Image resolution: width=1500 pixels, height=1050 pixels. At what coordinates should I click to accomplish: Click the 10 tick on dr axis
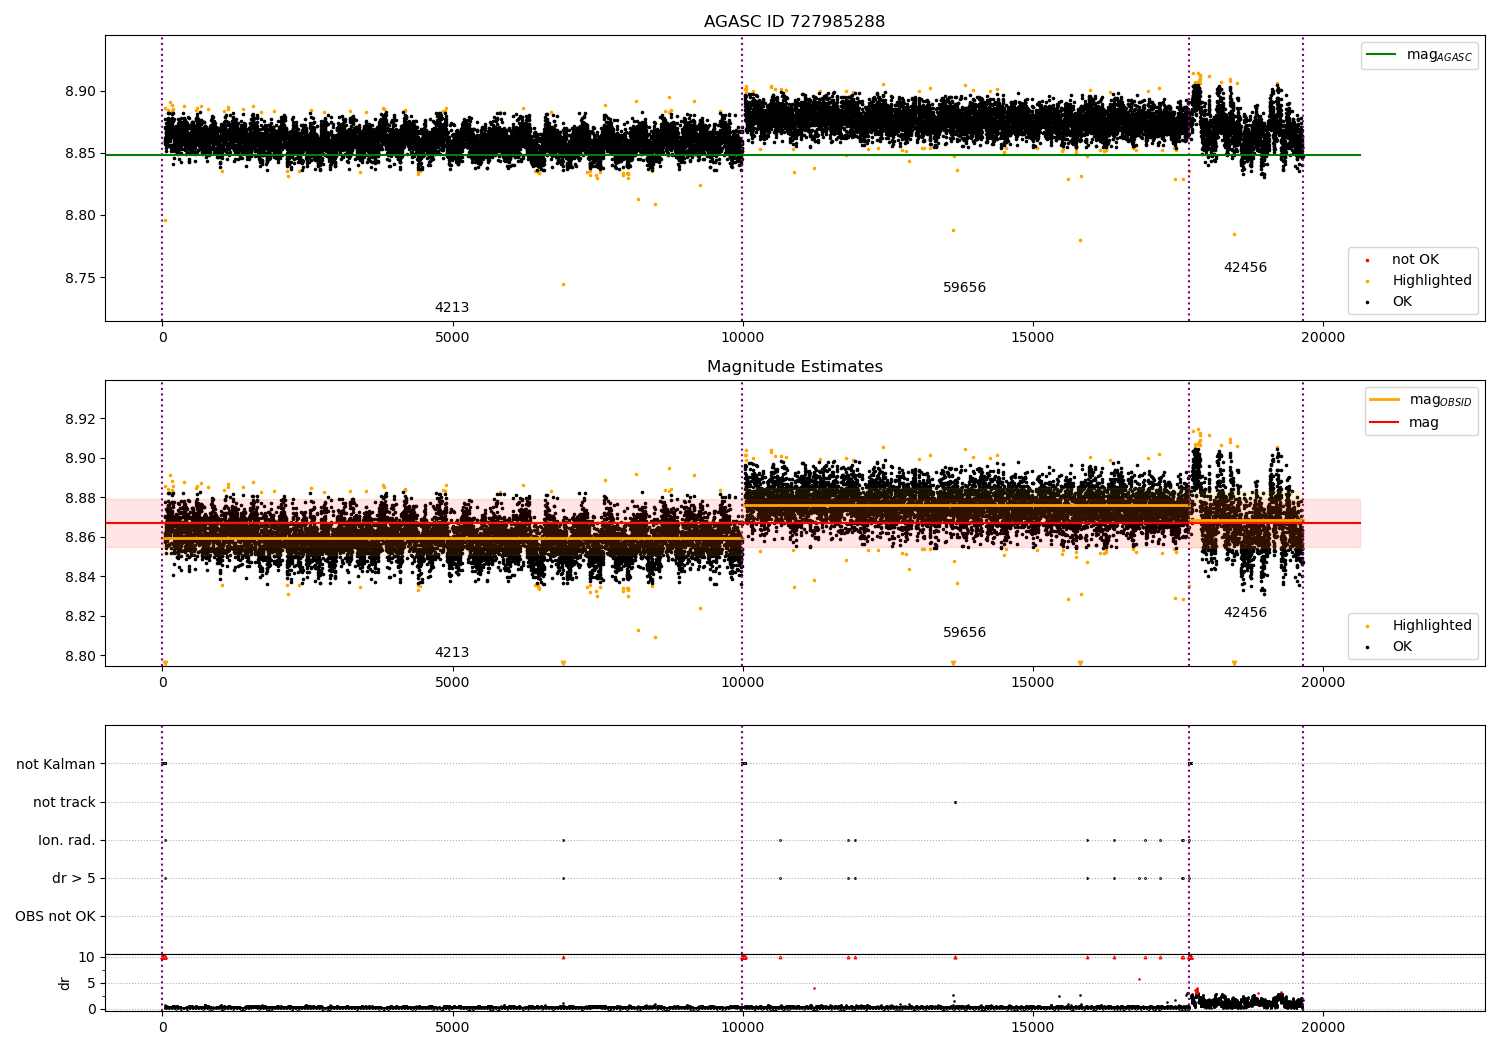(x=87, y=957)
